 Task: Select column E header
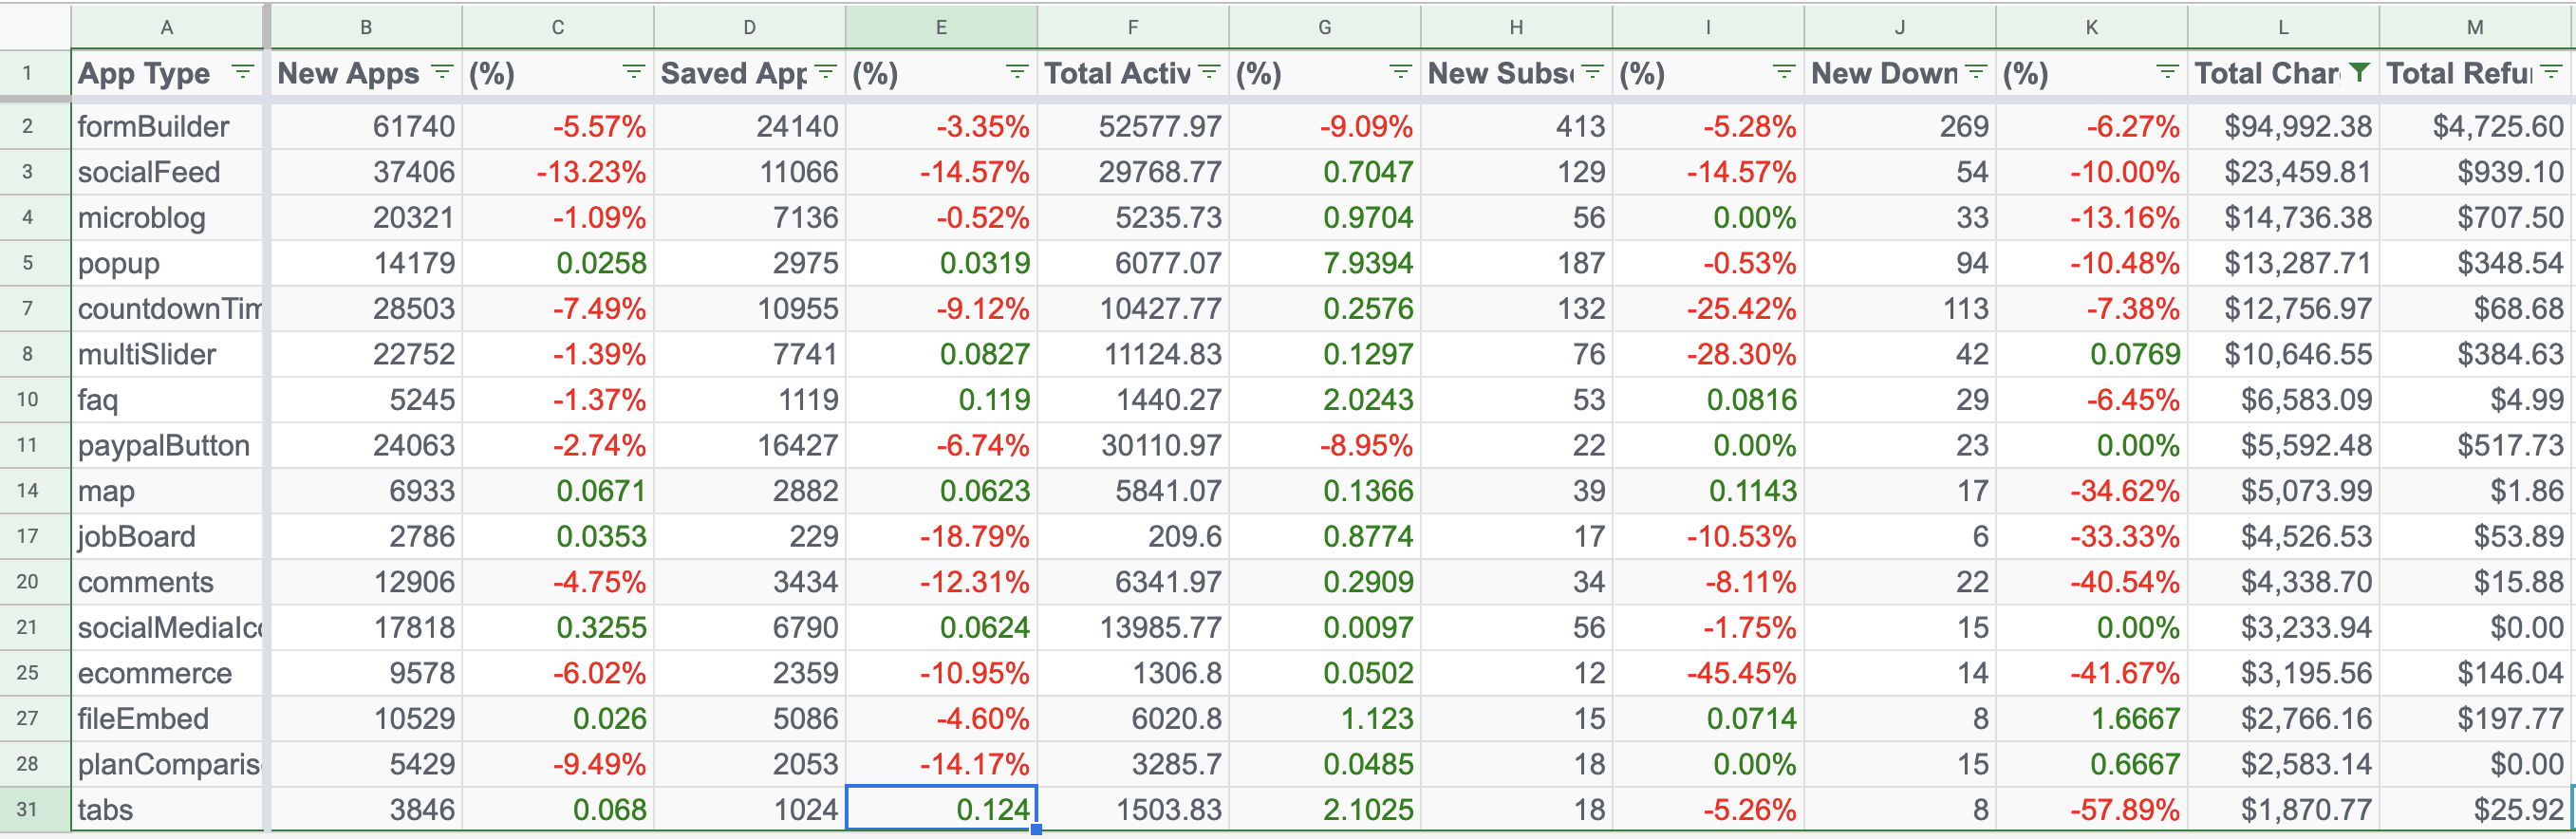(x=941, y=27)
